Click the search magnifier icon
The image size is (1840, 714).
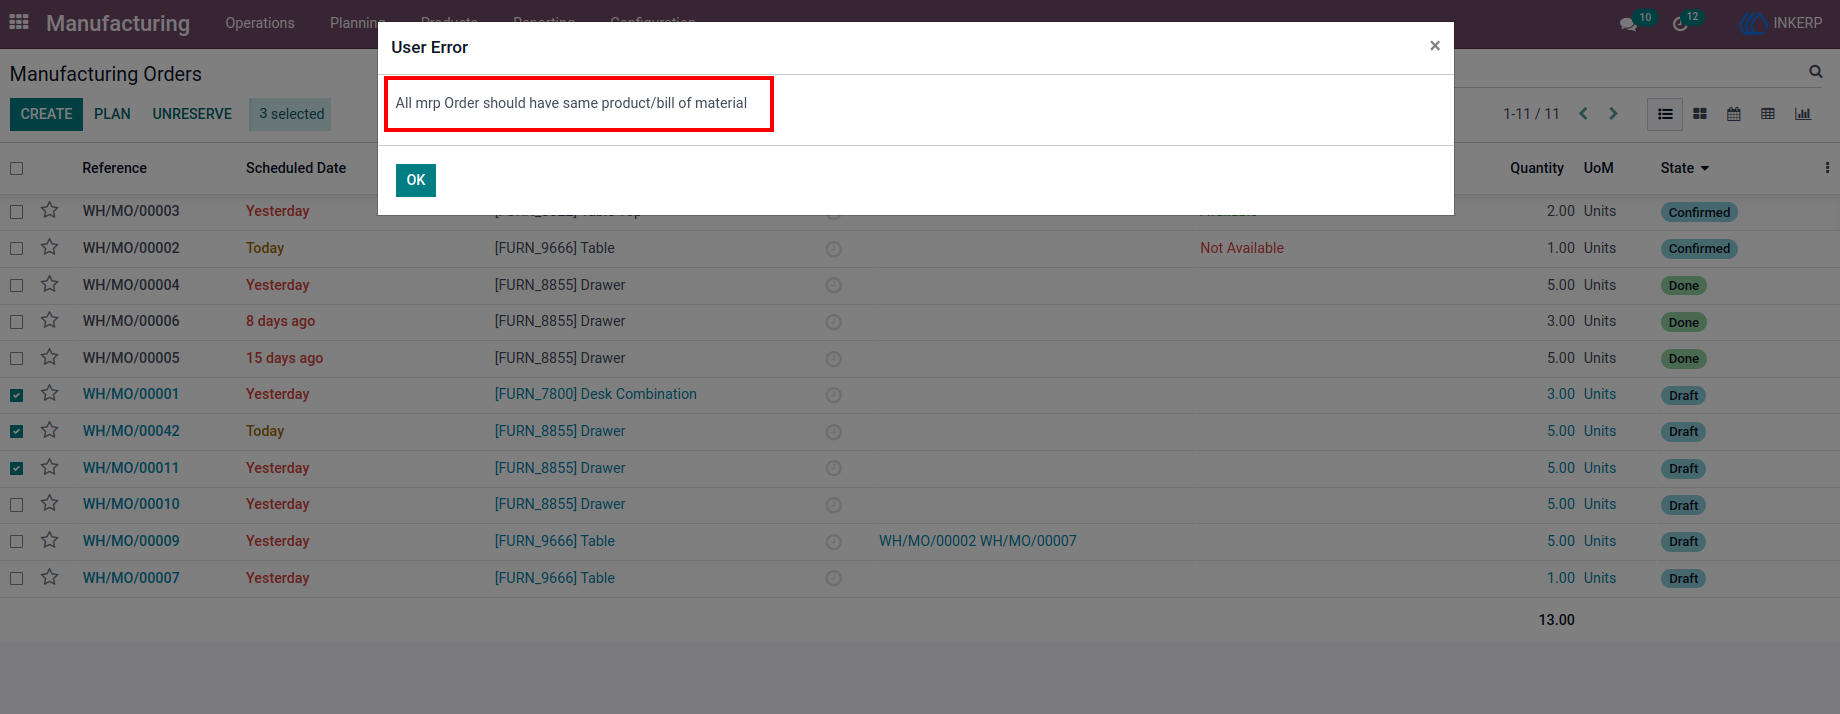coord(1816,72)
